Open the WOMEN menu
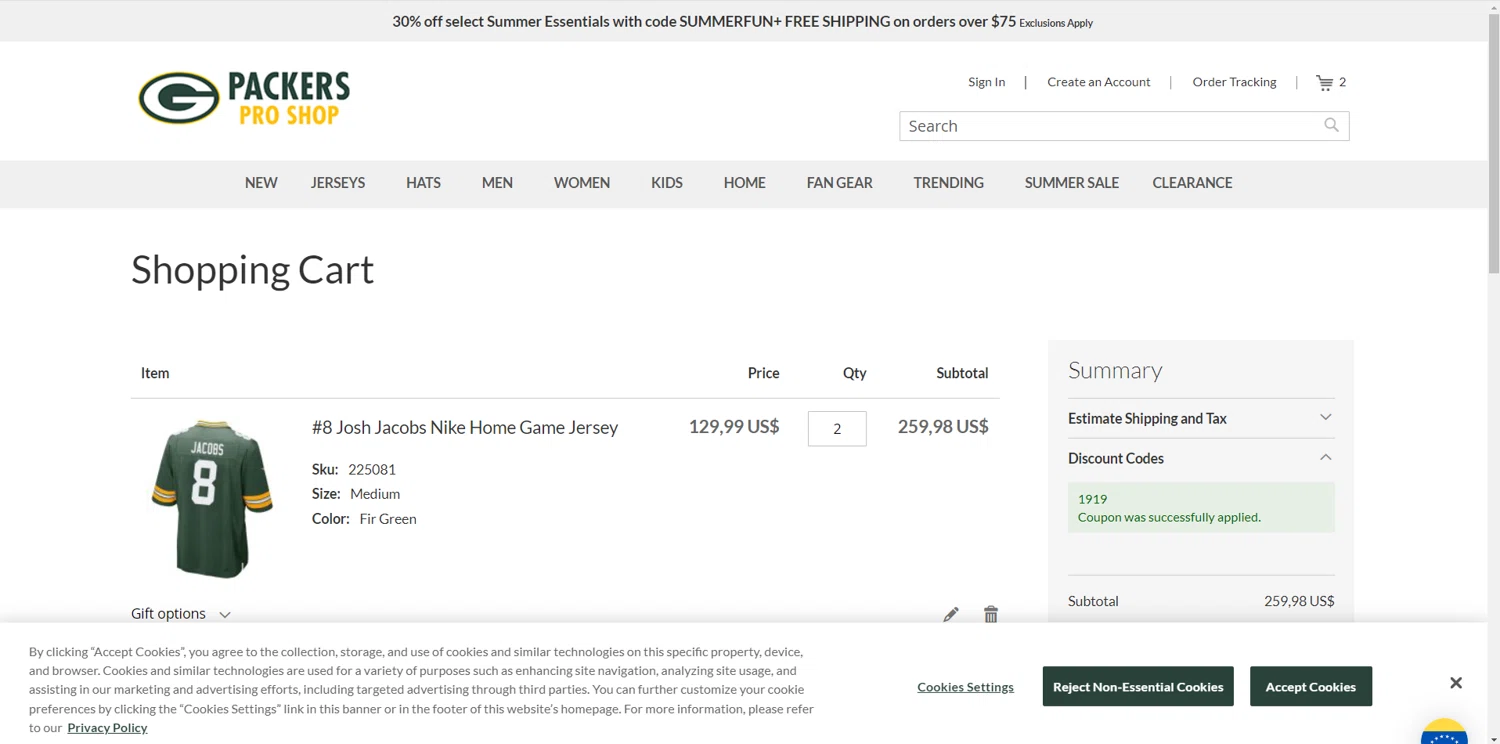This screenshot has height=744, width=1500. (582, 183)
